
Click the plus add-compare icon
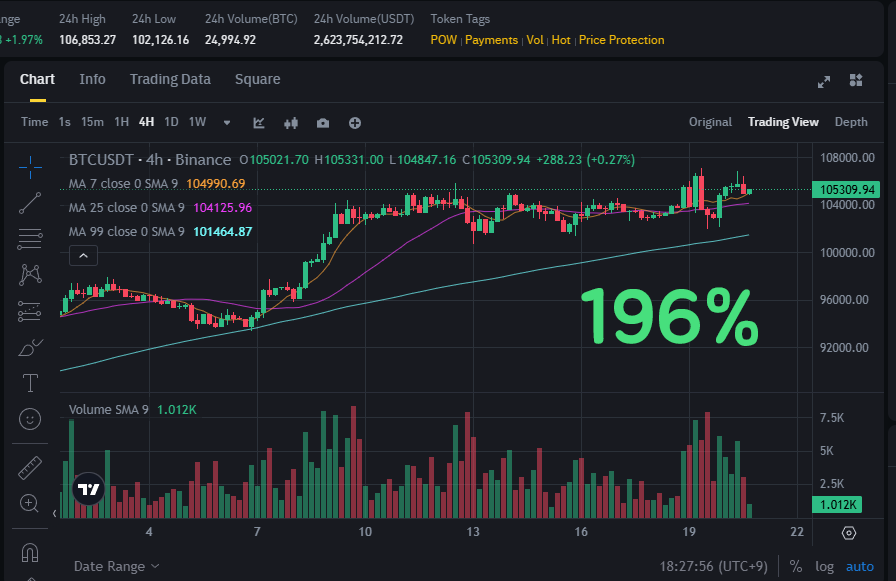coord(355,123)
